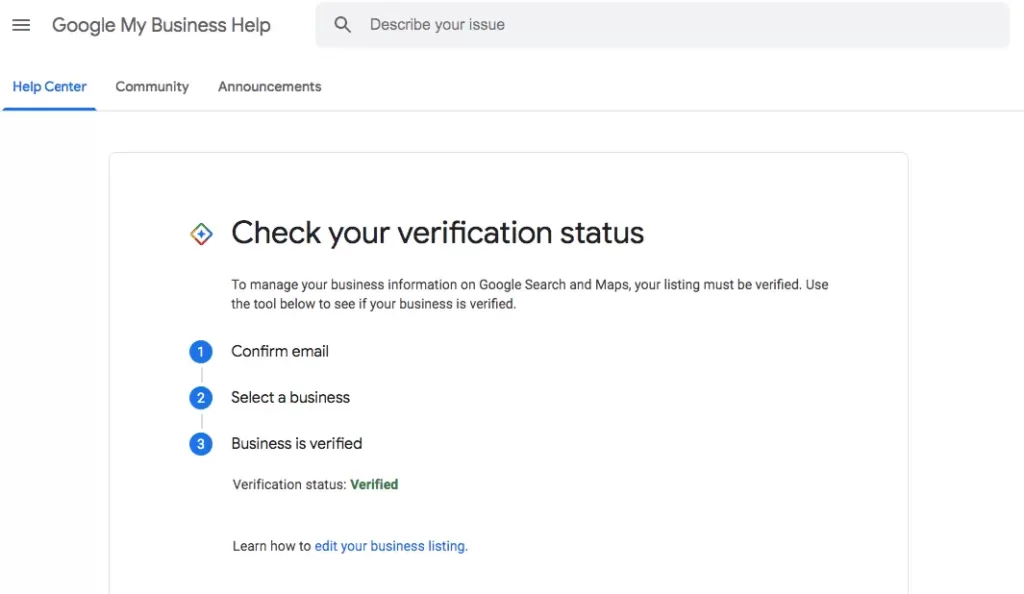Select step 2 circle for Select a business
This screenshot has height=594, width=1024.
(200, 398)
